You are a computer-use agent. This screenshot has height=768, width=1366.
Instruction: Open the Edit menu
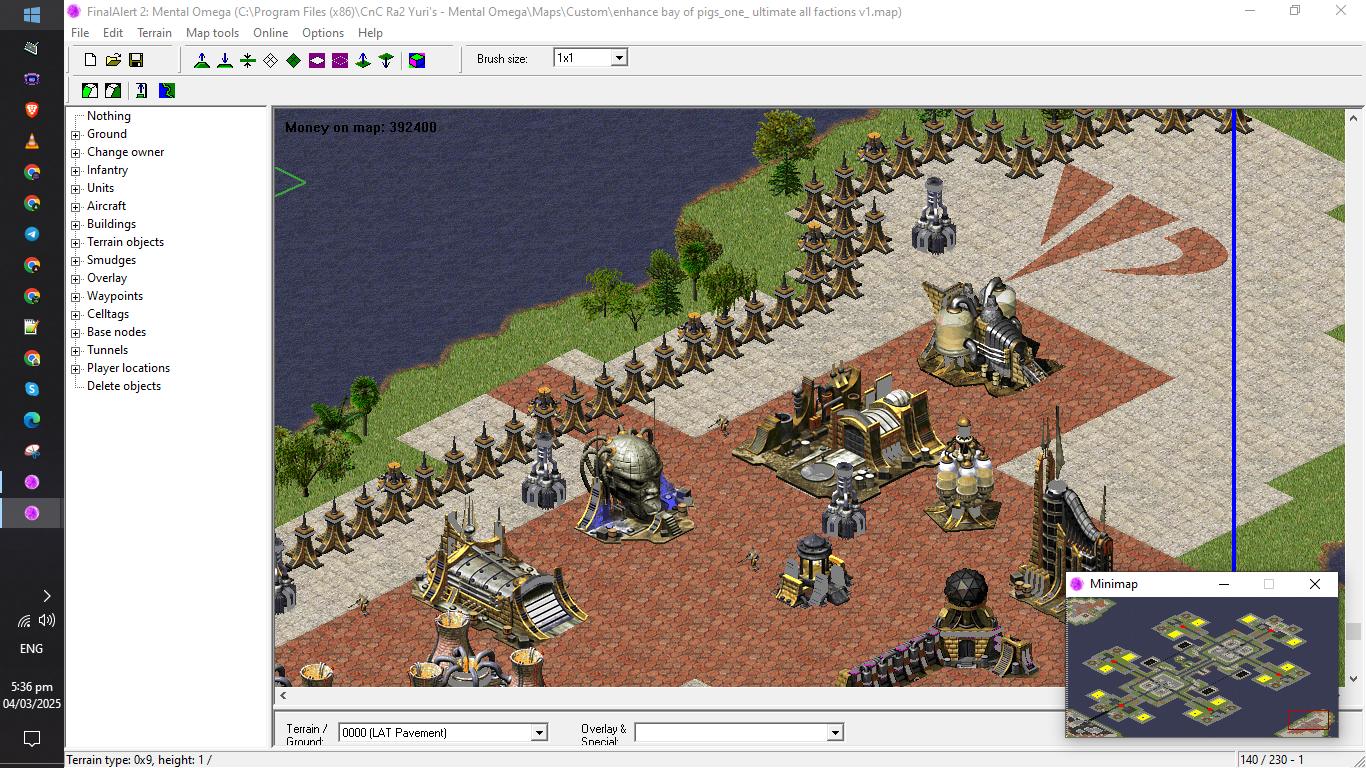pyautogui.click(x=113, y=33)
